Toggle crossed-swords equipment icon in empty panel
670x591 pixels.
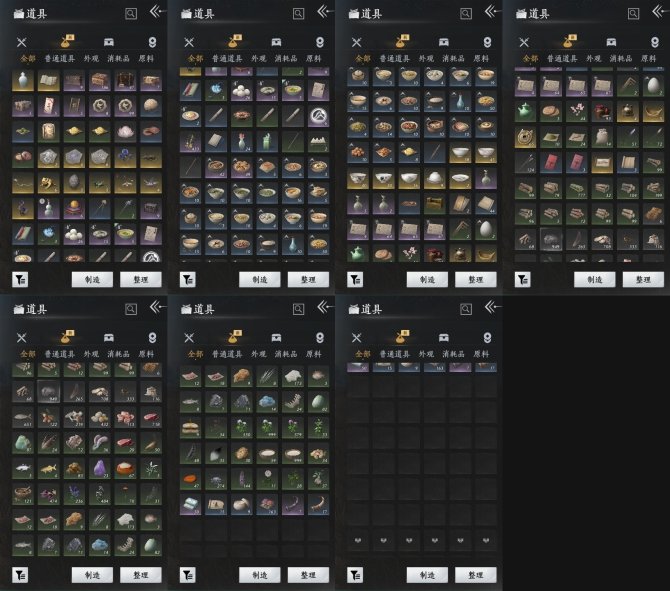pyautogui.click(x=356, y=338)
